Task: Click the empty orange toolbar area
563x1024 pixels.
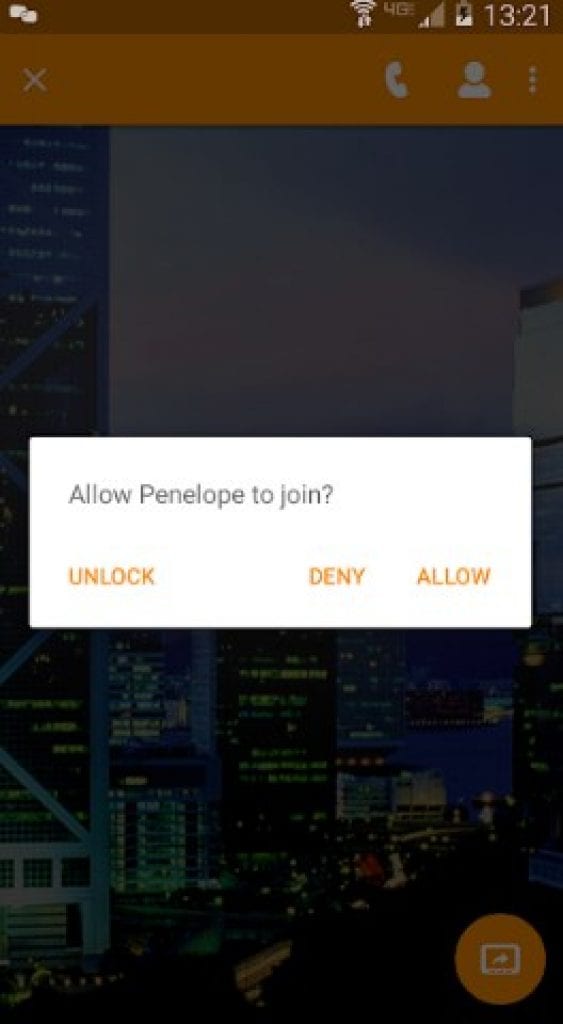Action: (209, 80)
